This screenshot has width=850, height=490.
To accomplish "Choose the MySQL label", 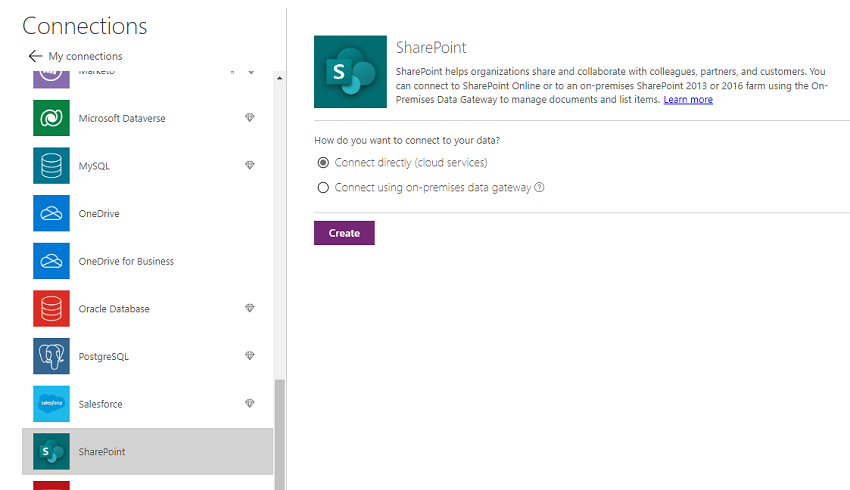I will coord(94,166).
